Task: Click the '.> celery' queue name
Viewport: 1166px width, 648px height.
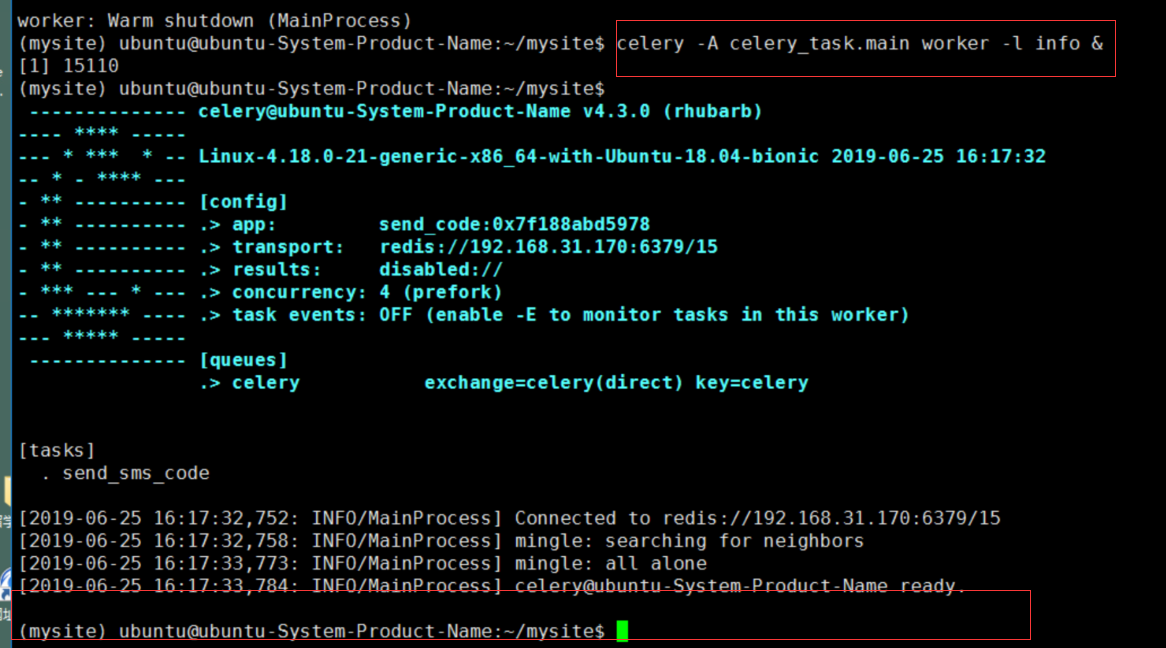Action: pyautogui.click(x=250, y=383)
